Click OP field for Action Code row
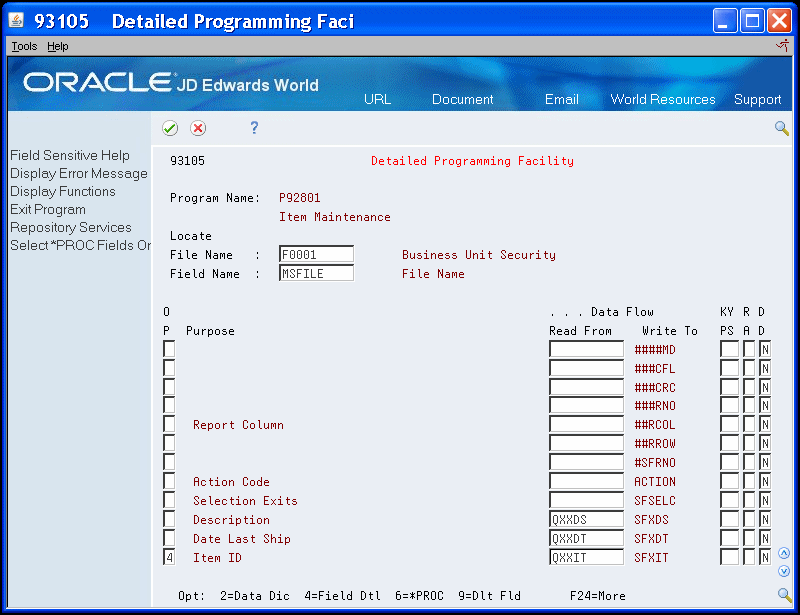This screenshot has width=800, height=615. (169, 481)
